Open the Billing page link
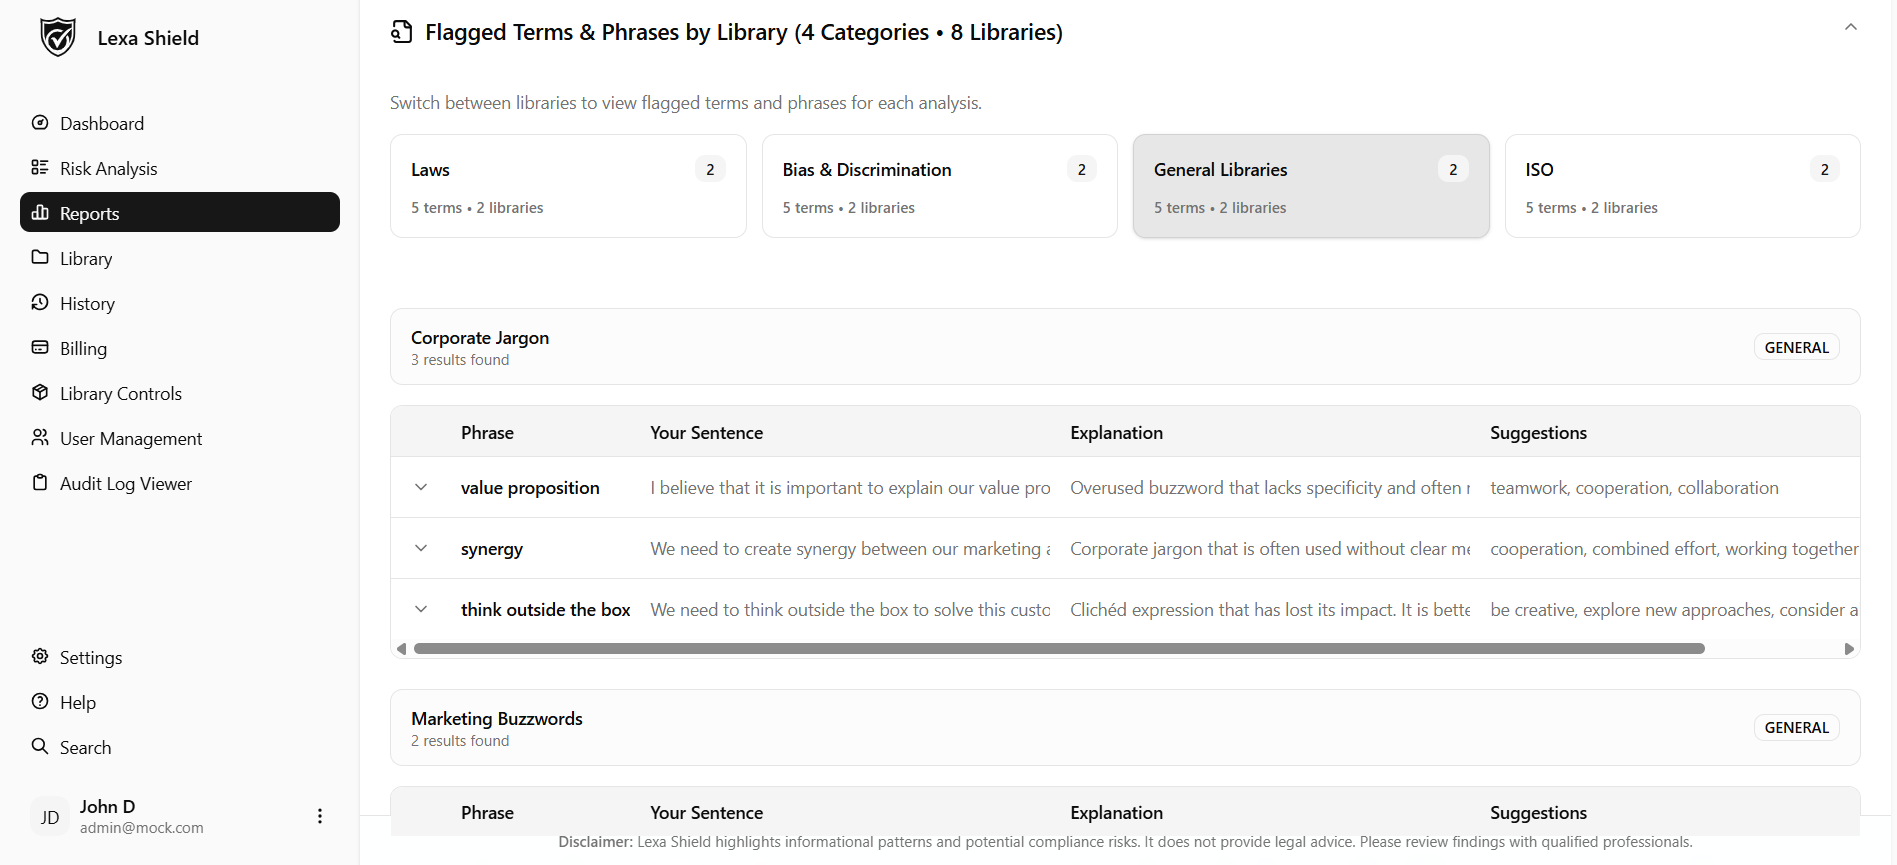Screen dimensions: 1897x865 (180, 348)
